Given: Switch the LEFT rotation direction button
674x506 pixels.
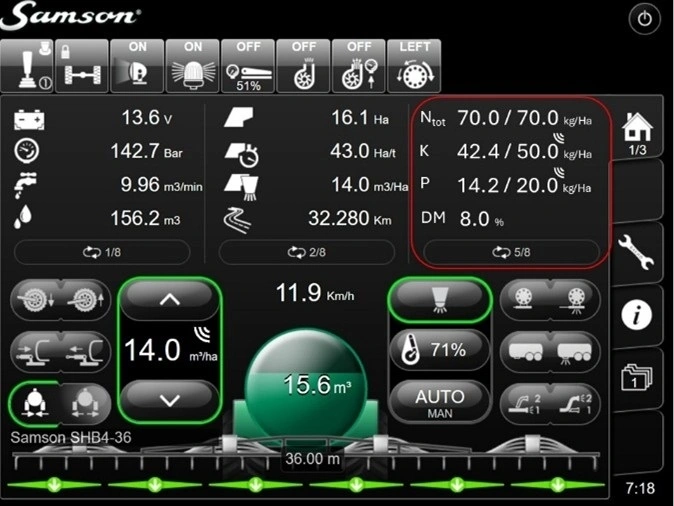Looking at the screenshot, I should pyautogui.click(x=414, y=67).
